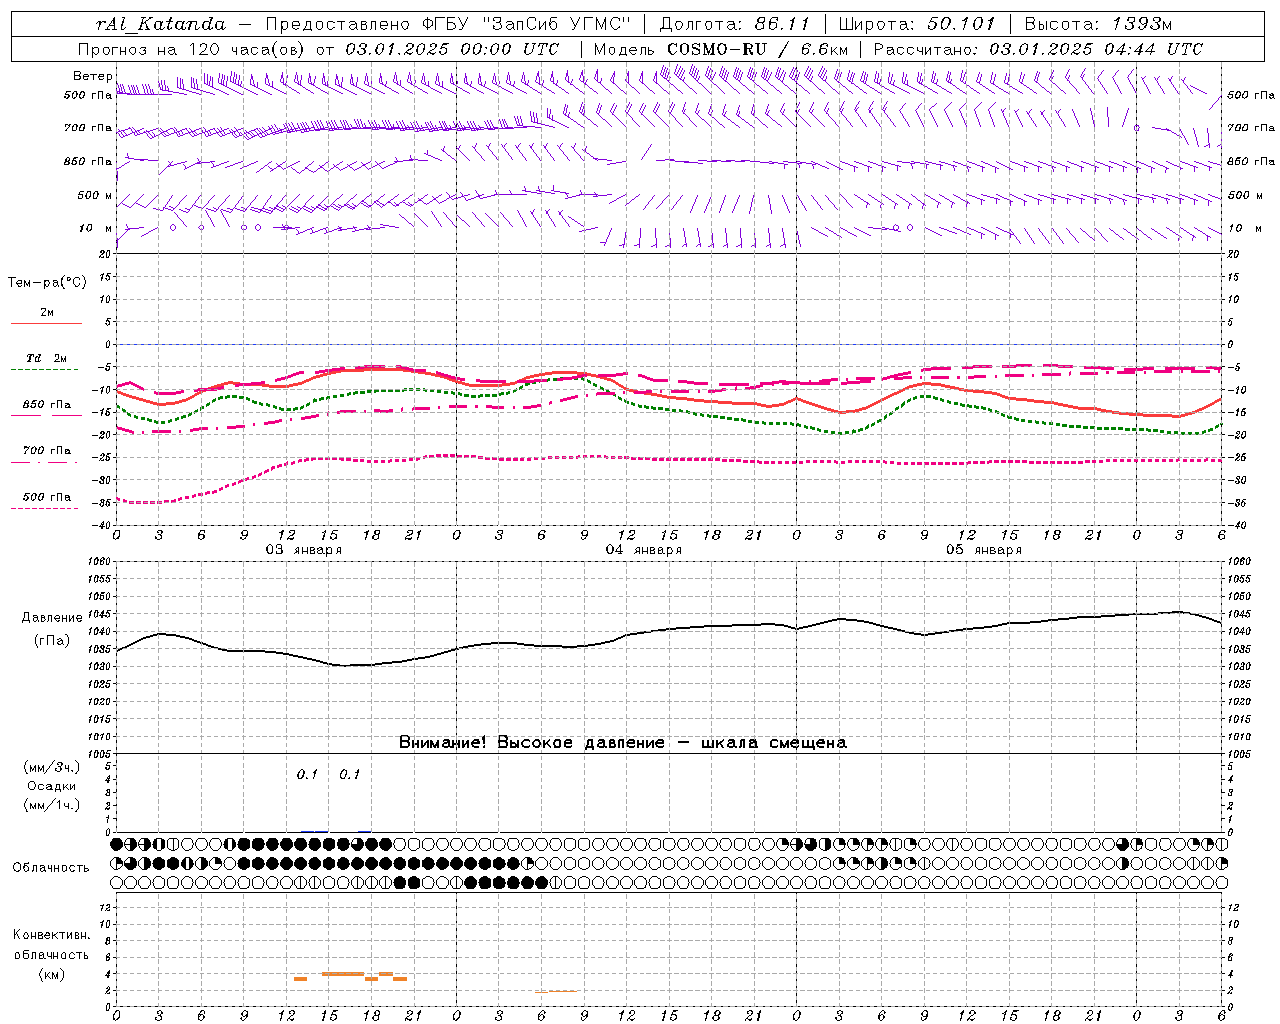Click the longest orange convective cloud bar
1280x1024 pixels.
[342, 974]
